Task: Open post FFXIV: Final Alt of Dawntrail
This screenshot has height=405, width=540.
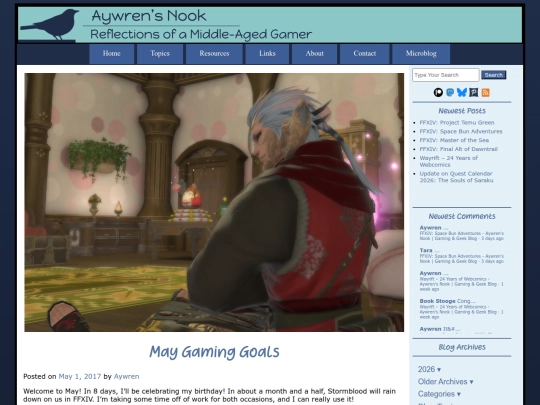Action: [x=458, y=149]
